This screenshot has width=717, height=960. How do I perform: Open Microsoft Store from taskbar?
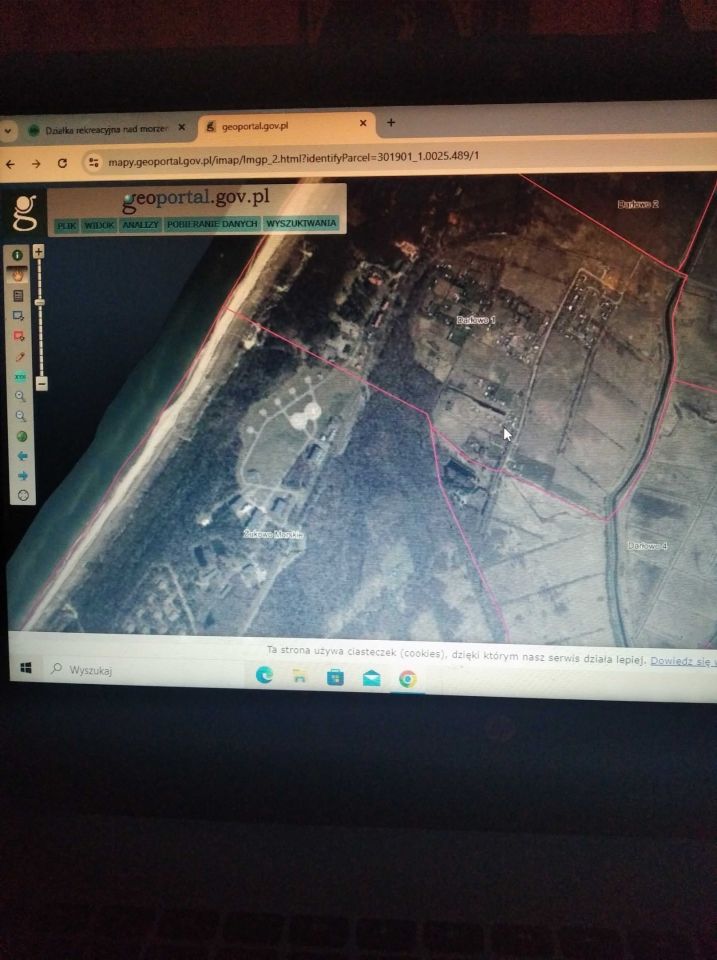[x=335, y=677]
